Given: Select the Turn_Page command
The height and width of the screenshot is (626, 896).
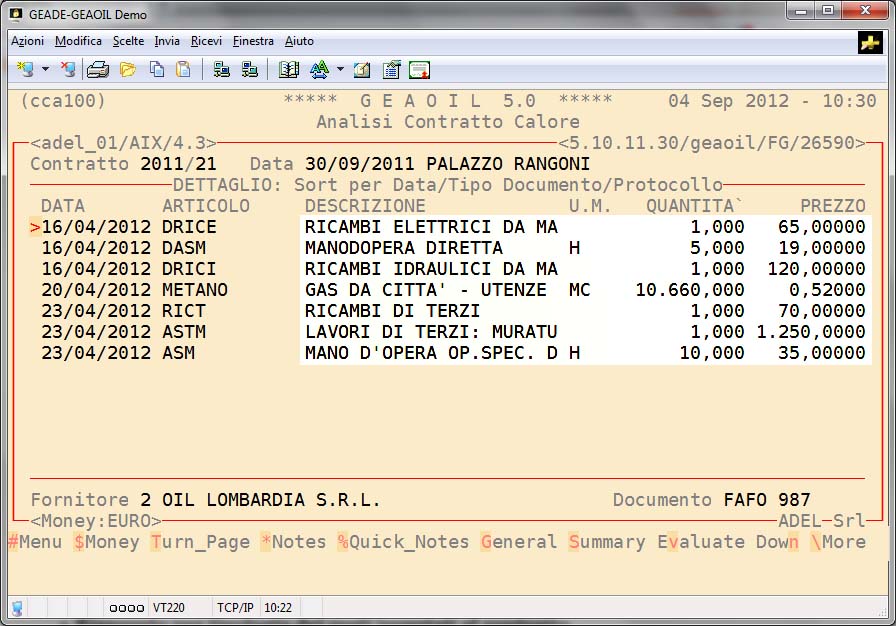Looking at the screenshot, I should click(200, 542).
